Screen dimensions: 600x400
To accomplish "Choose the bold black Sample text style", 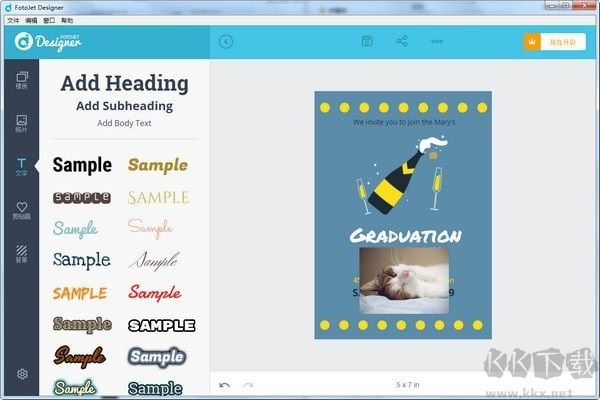I will [82, 165].
